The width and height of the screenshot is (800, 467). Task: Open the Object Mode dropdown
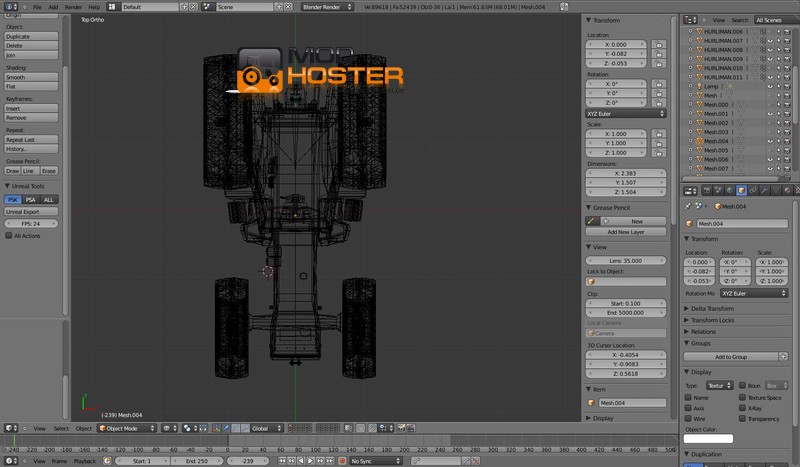tap(127, 428)
